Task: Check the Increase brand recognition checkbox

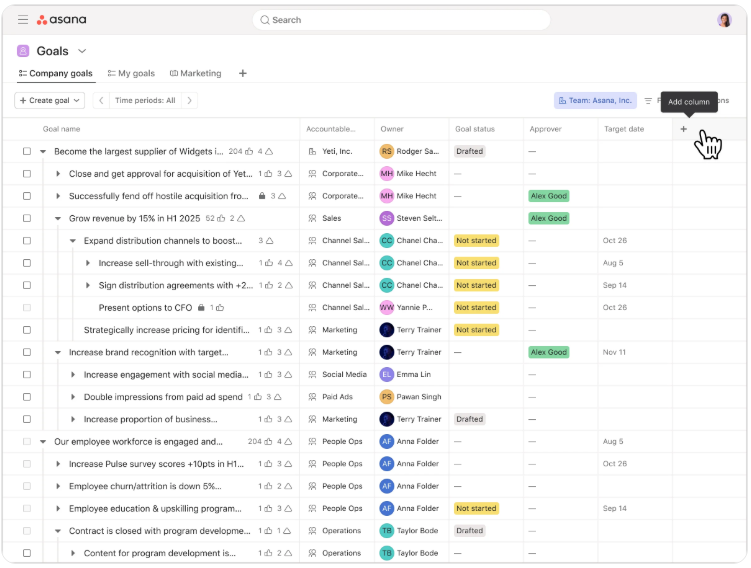Action: [x=27, y=352]
